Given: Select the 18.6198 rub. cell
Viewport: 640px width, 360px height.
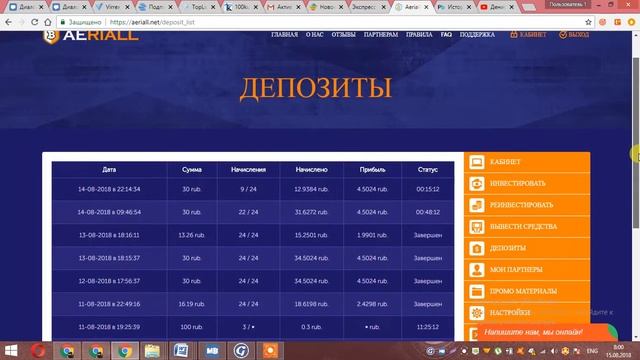Looking at the screenshot, I should (311, 304).
